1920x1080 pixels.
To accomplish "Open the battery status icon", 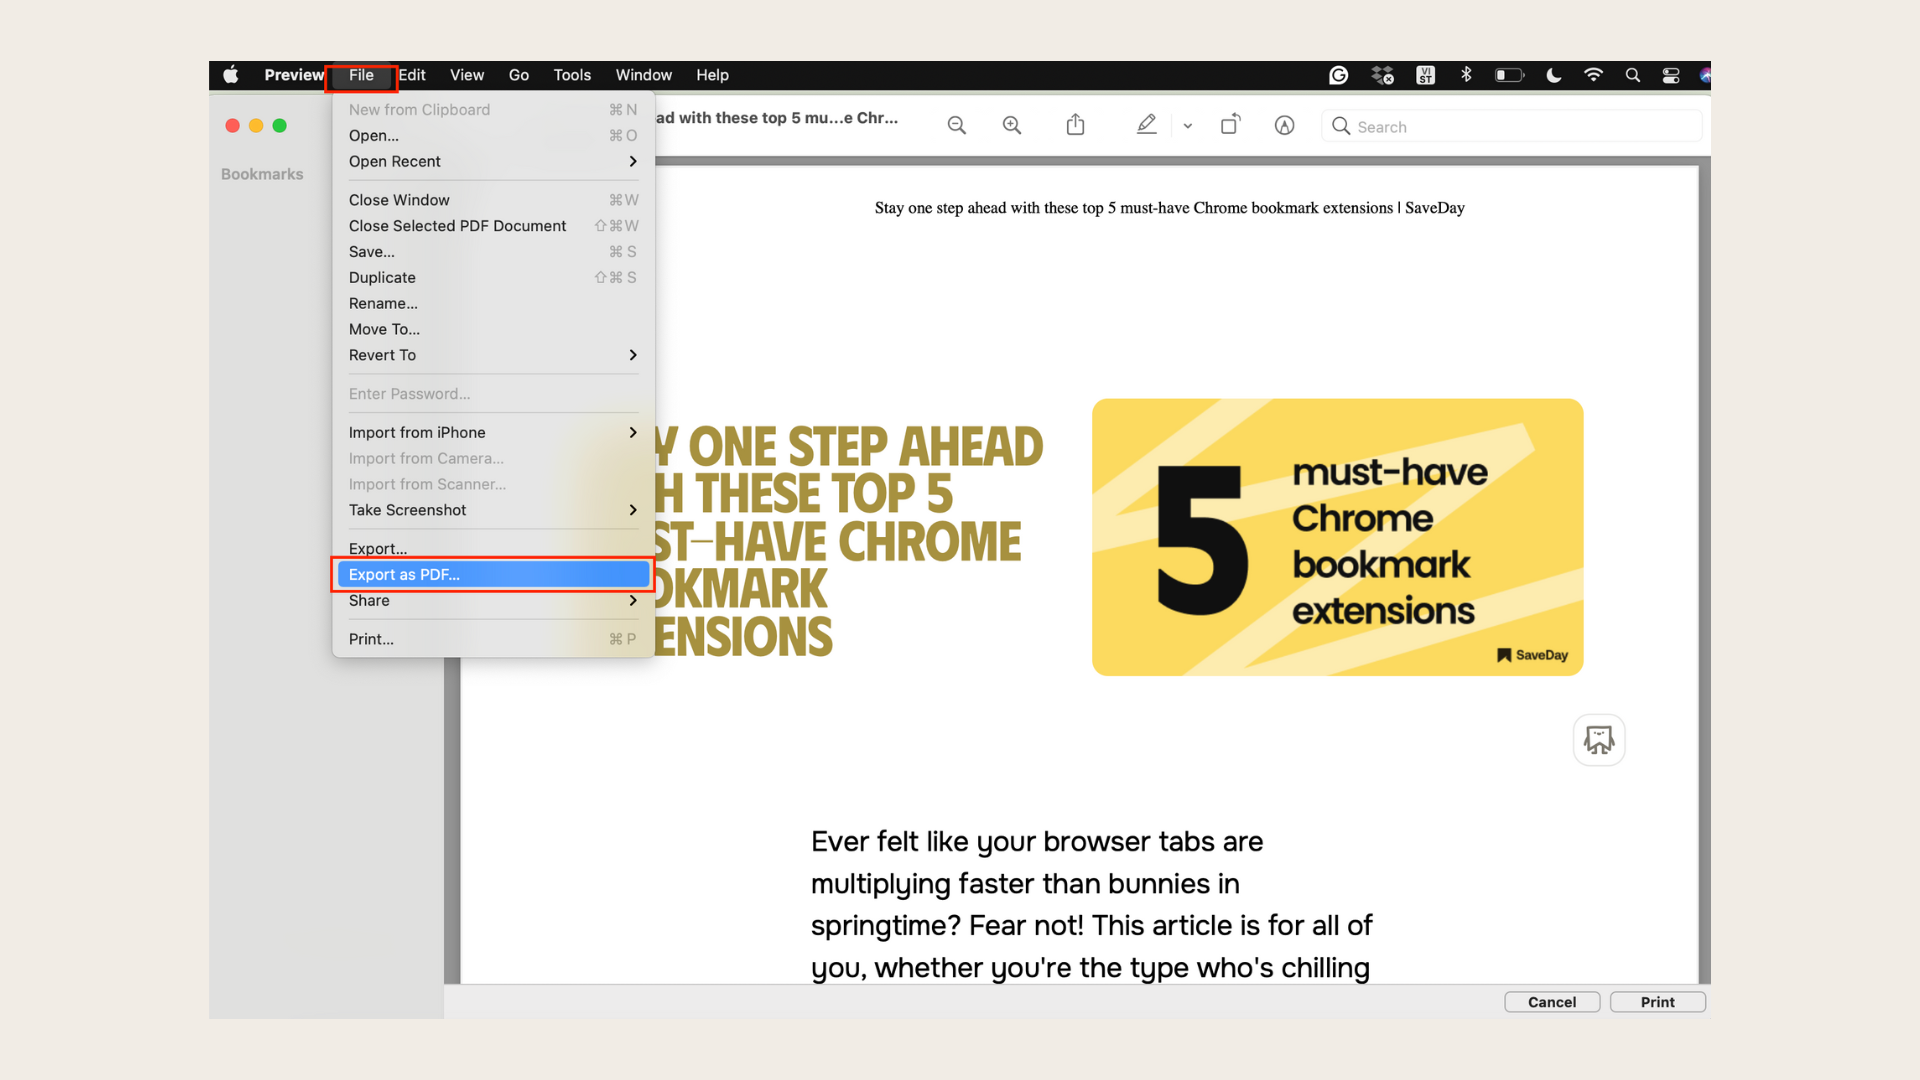I will click(1509, 75).
